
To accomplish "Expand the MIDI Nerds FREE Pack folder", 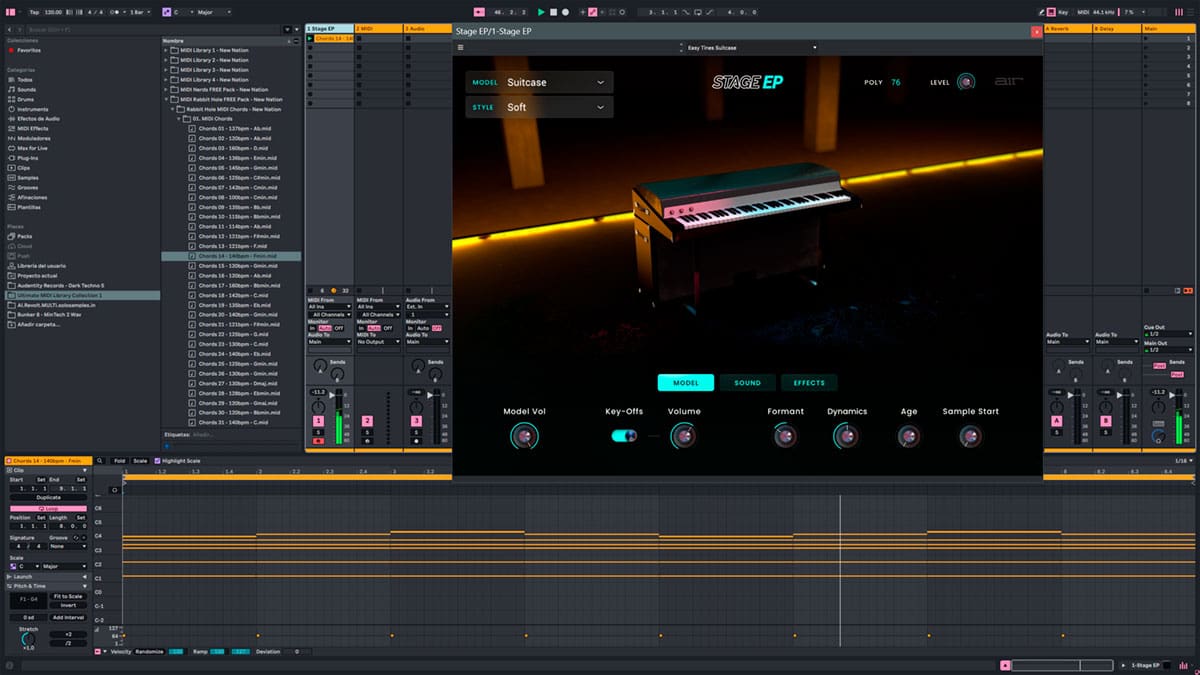I will (166, 89).
